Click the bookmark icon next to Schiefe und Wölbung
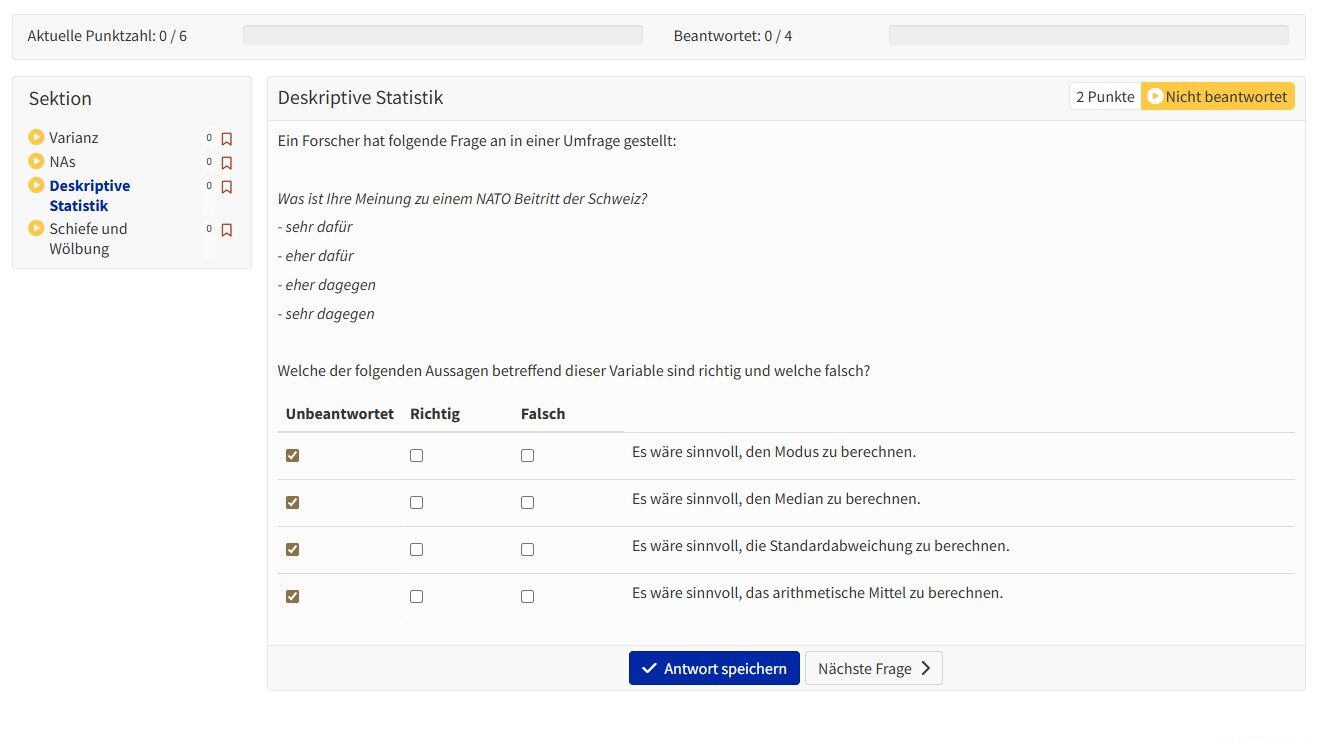Viewport: 1320px width, 744px height. [x=227, y=230]
